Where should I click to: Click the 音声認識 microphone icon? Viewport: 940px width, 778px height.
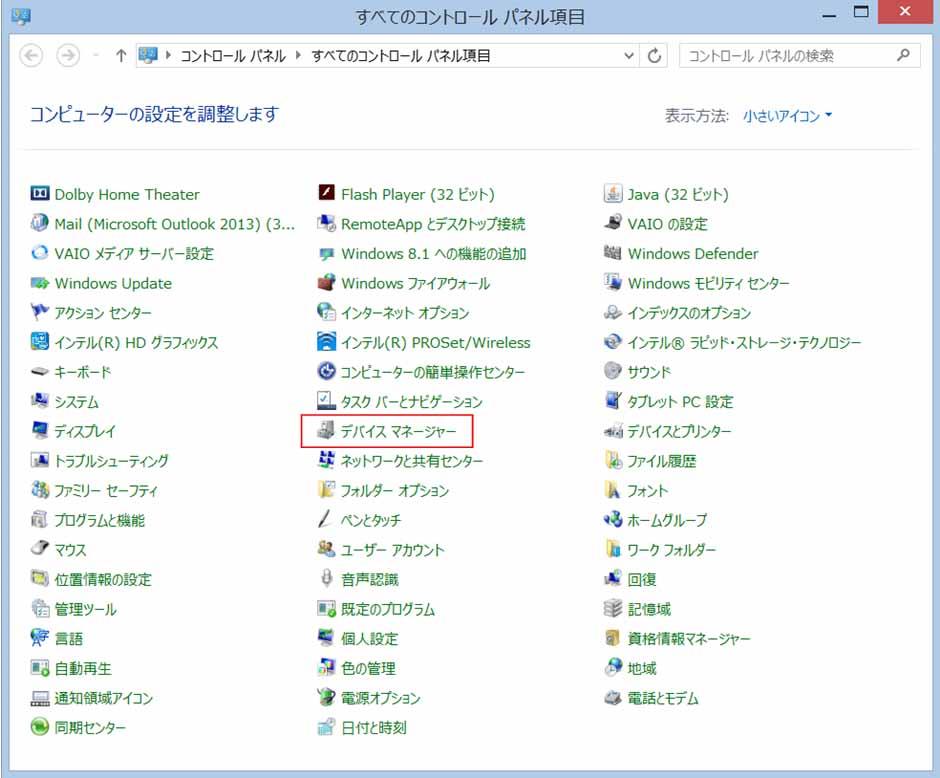point(326,578)
